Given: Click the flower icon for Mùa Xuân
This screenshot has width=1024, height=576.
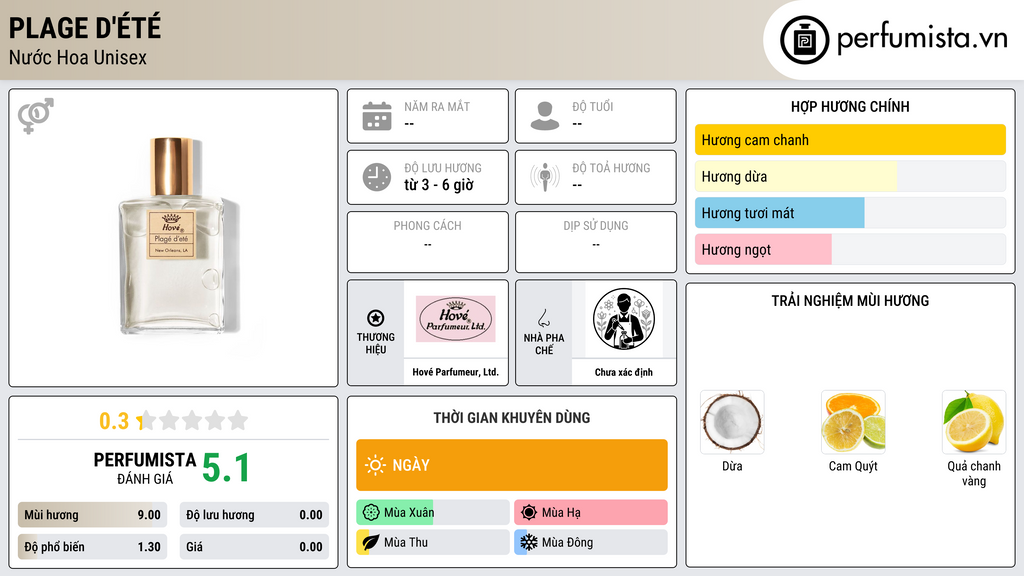Looking at the screenshot, I should click(371, 513).
